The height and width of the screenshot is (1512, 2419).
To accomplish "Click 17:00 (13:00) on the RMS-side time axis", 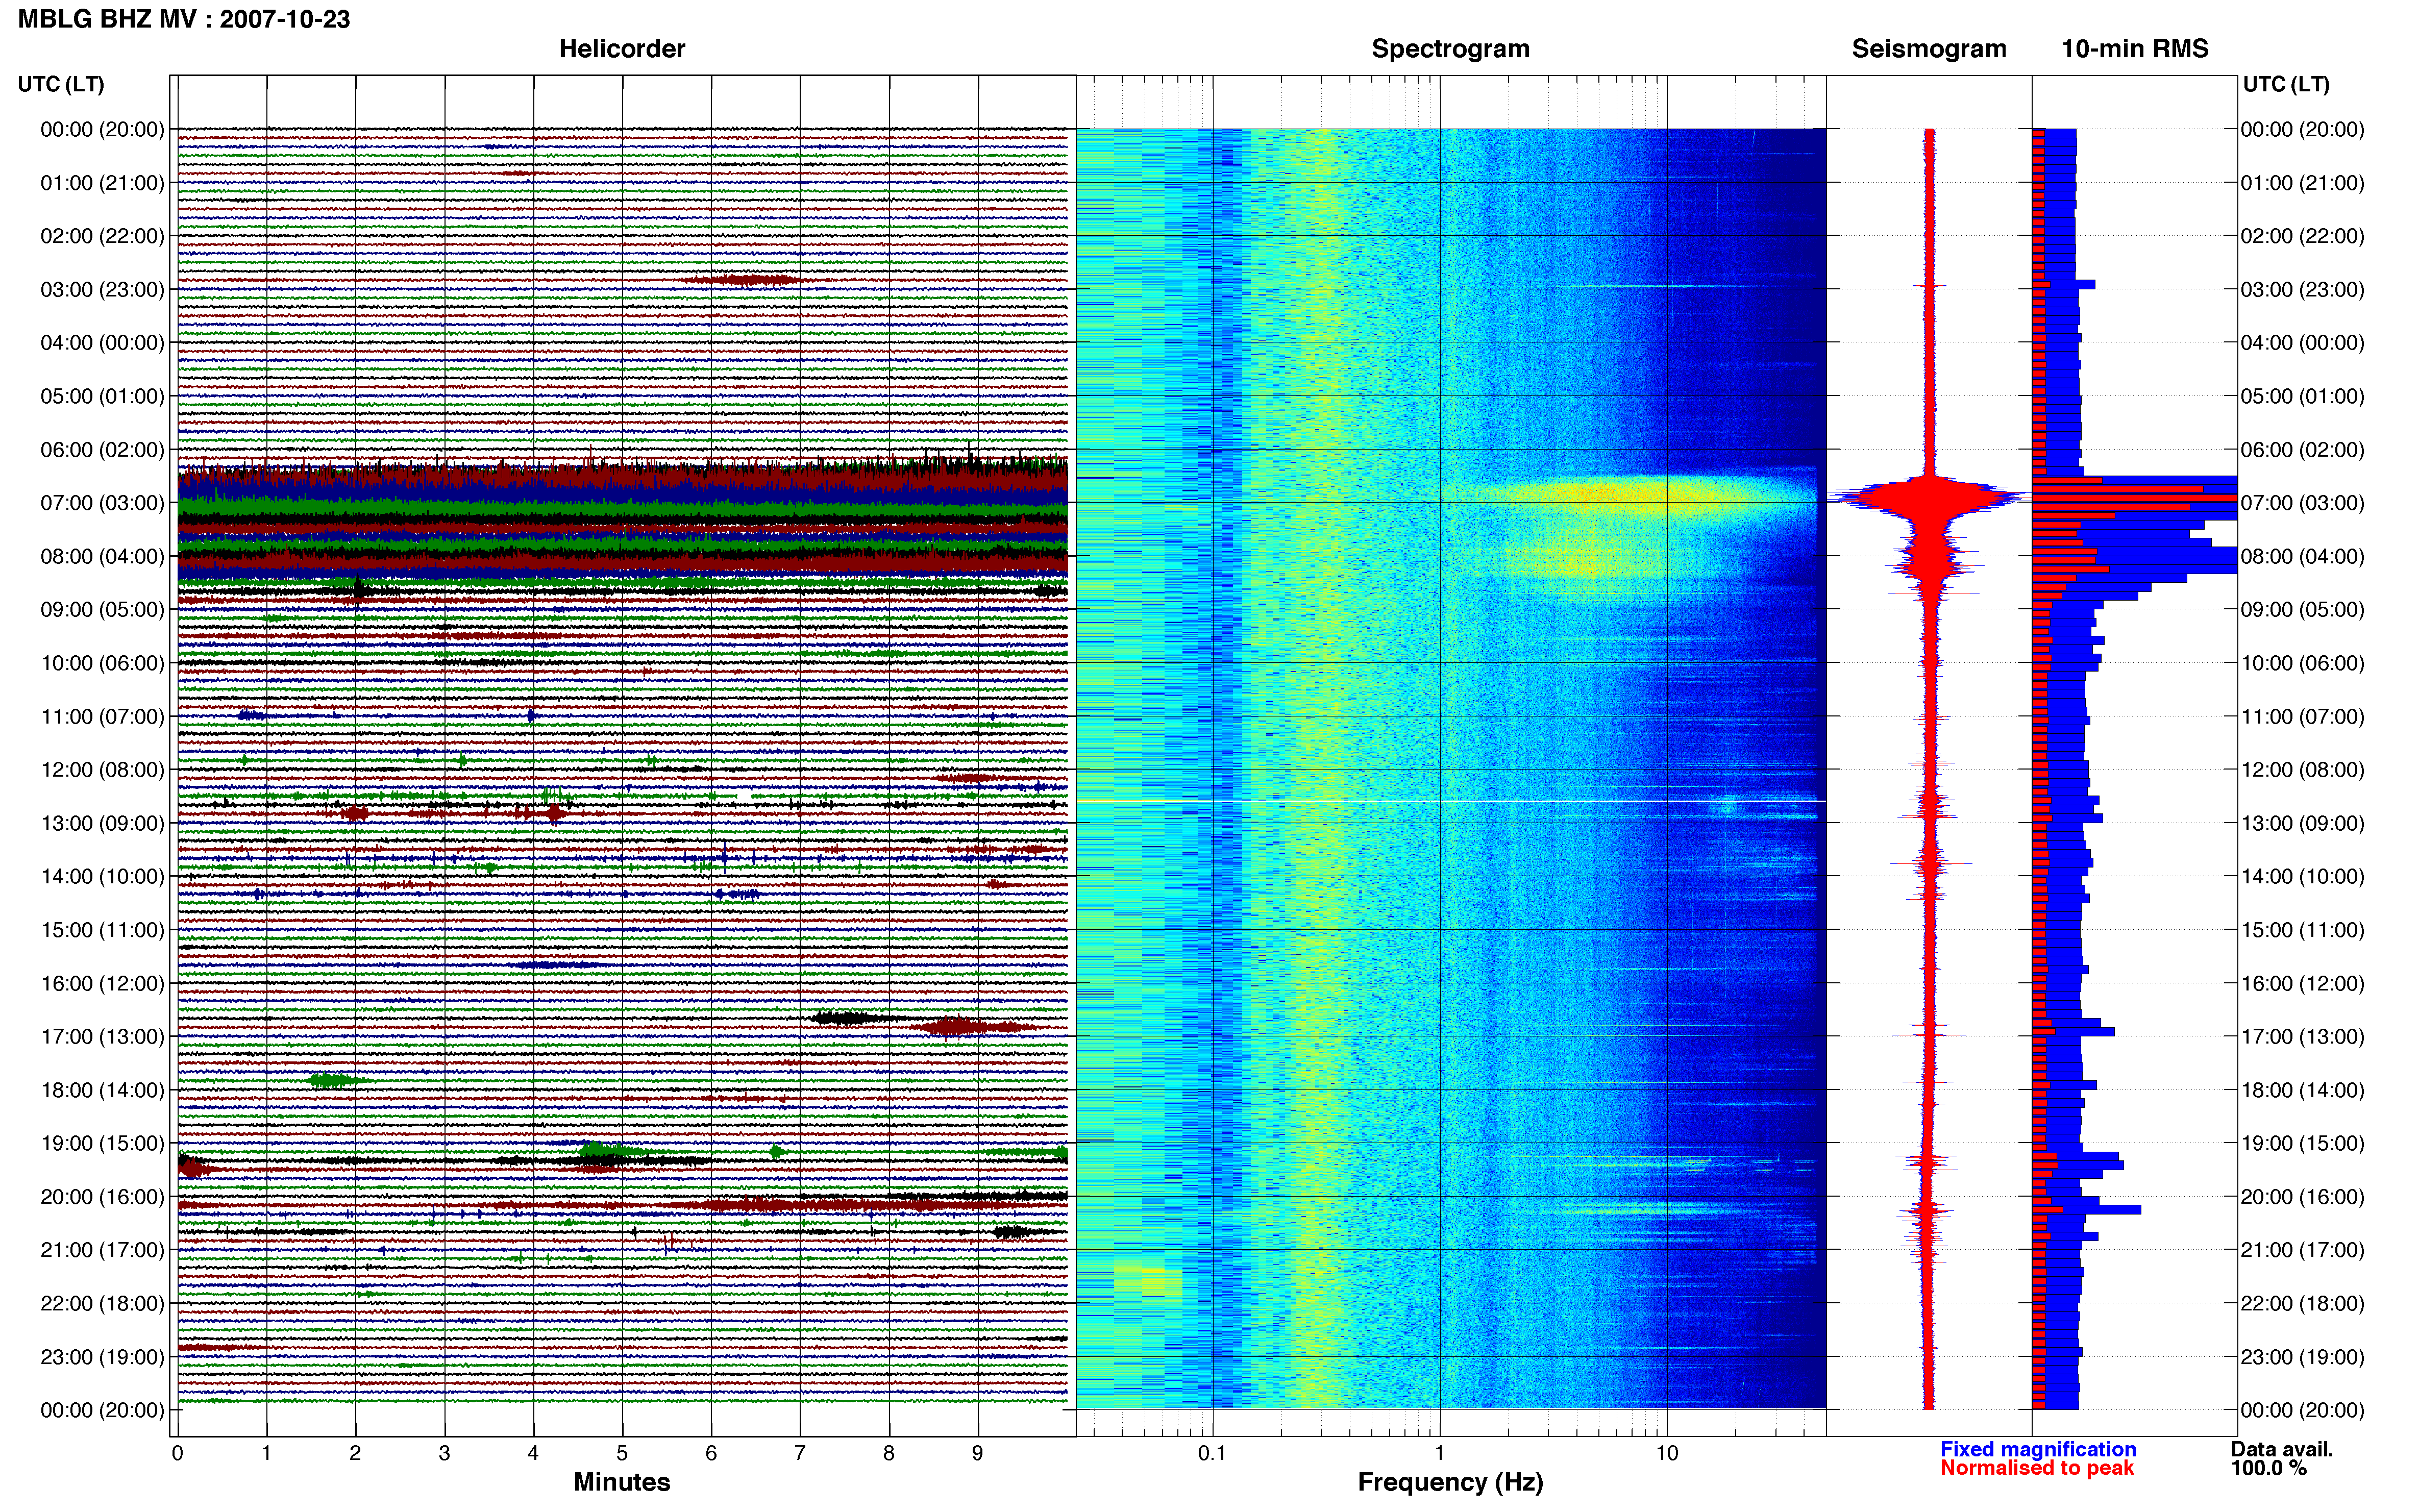I will 2302,1037.
